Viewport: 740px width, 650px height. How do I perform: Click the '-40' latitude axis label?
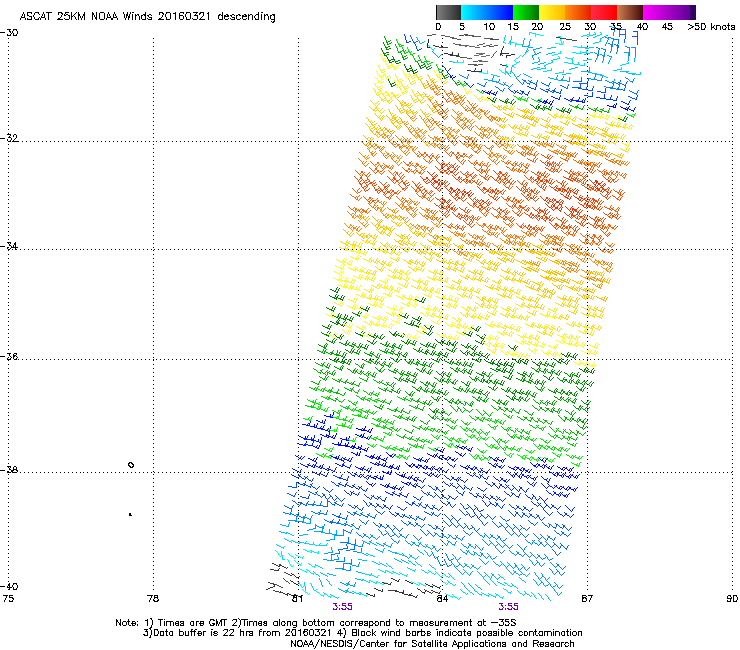[x=9, y=586]
